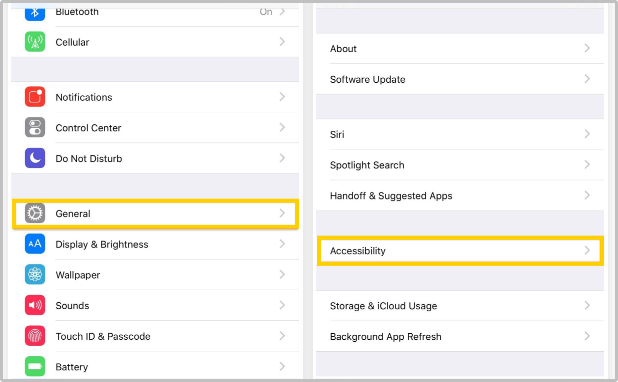
Task: Click the Control Center toggles icon
Action: (x=35, y=127)
